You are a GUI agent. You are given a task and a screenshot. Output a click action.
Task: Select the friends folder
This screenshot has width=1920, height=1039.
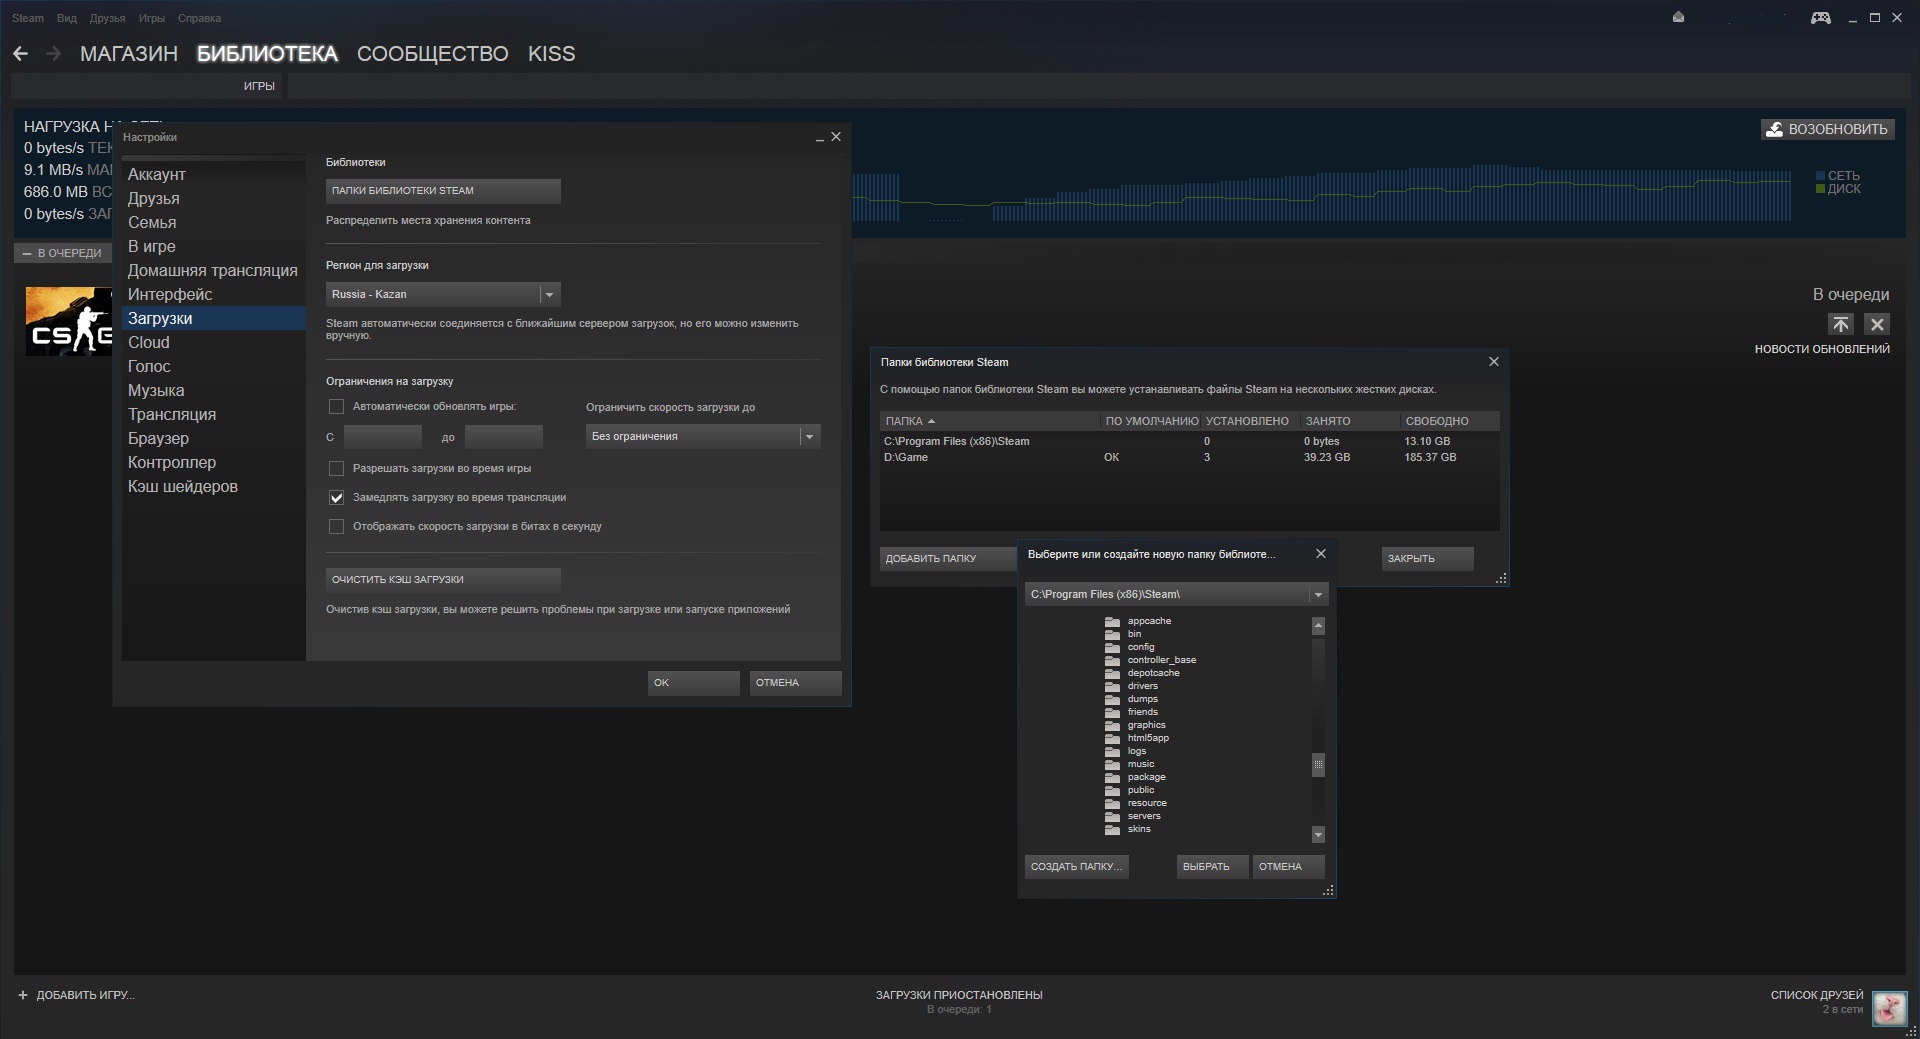point(1142,712)
